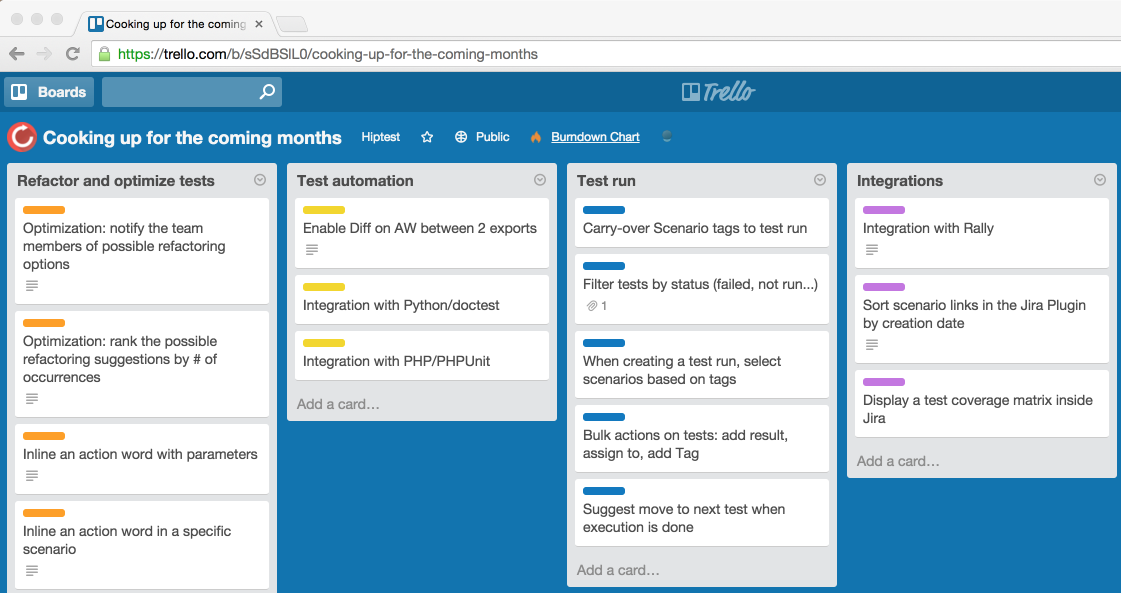Open card 'Integration with PHP/PHPUnit'

[x=422, y=356]
